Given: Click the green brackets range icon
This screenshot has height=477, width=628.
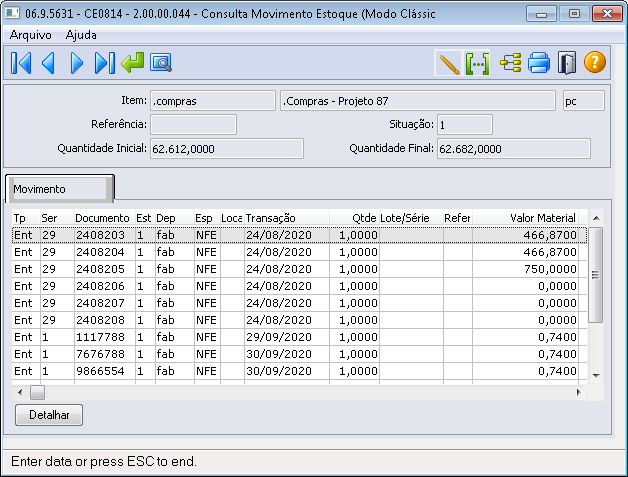Looking at the screenshot, I should (477, 63).
